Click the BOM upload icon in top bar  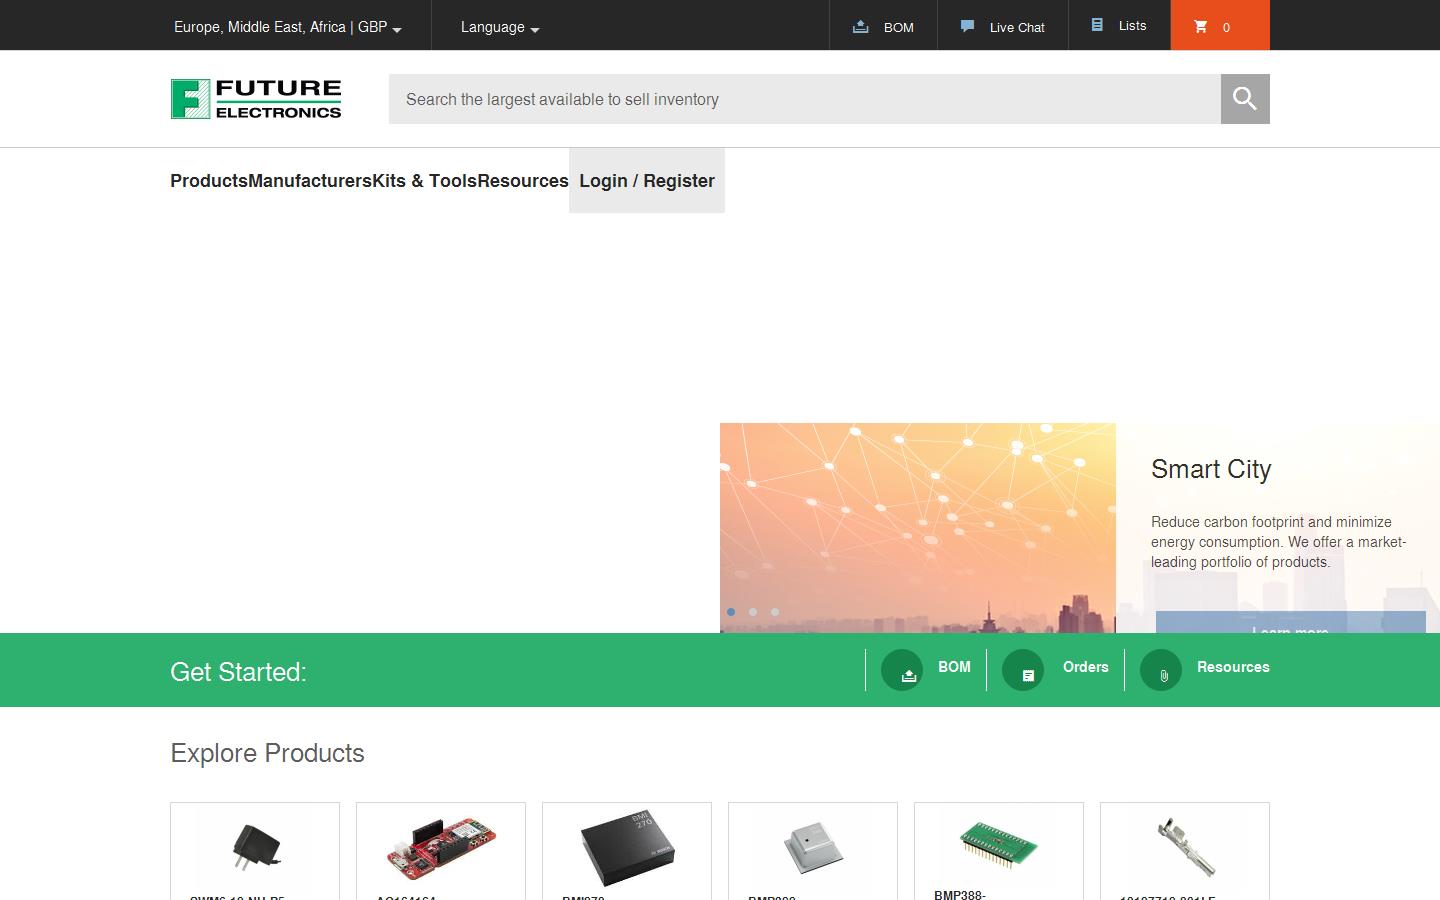(x=860, y=27)
